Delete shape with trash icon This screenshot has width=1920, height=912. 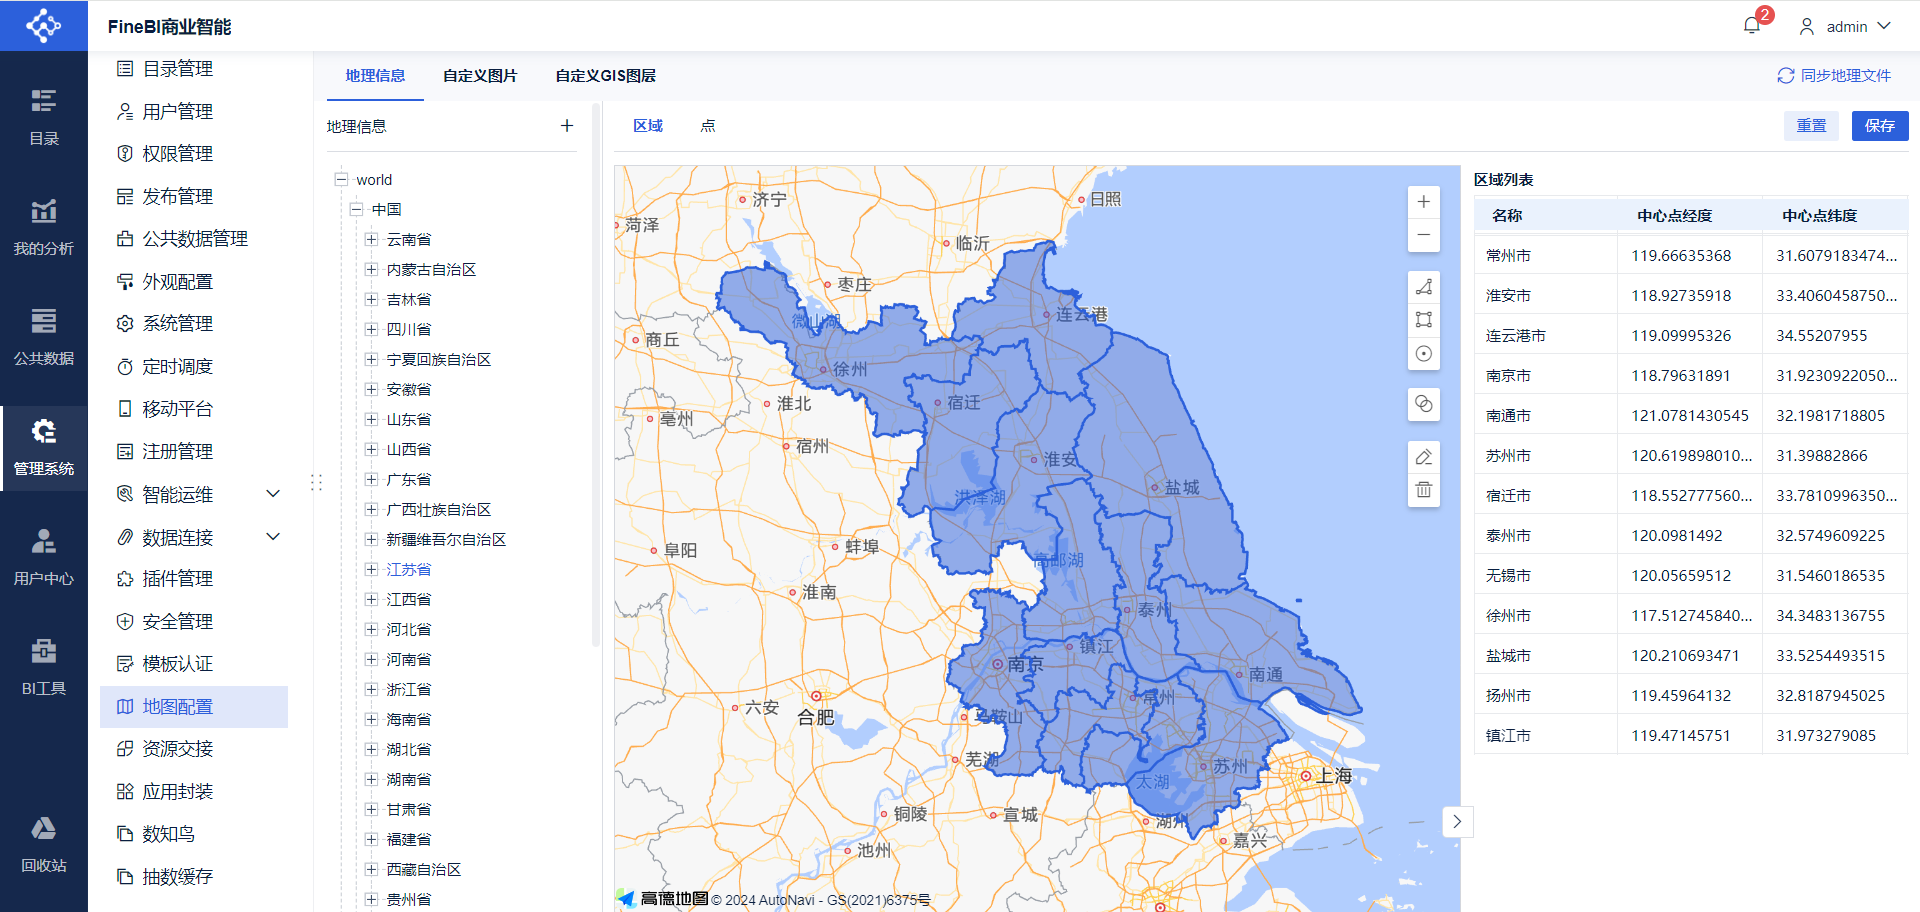[x=1423, y=490]
